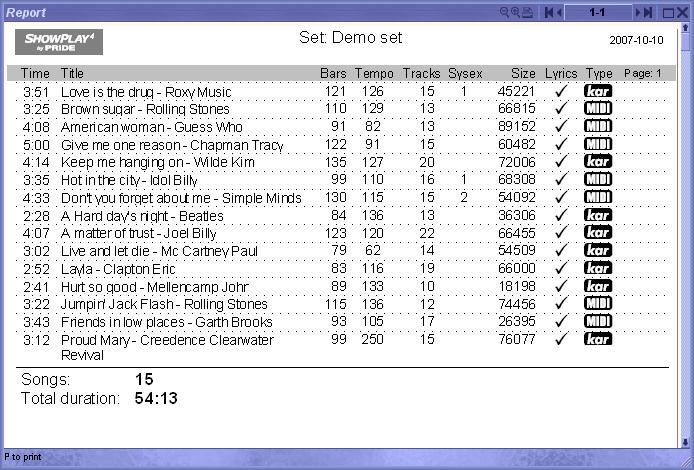Click the Time column header
Viewport: 694px width, 470px height.
(x=35, y=73)
